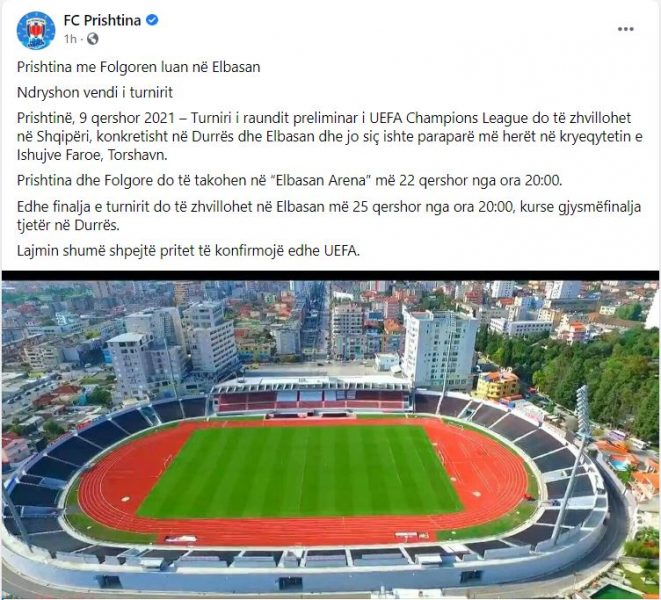Click the paragraph about the 25 qershor final
The height and width of the screenshot is (600, 661).
click(329, 216)
